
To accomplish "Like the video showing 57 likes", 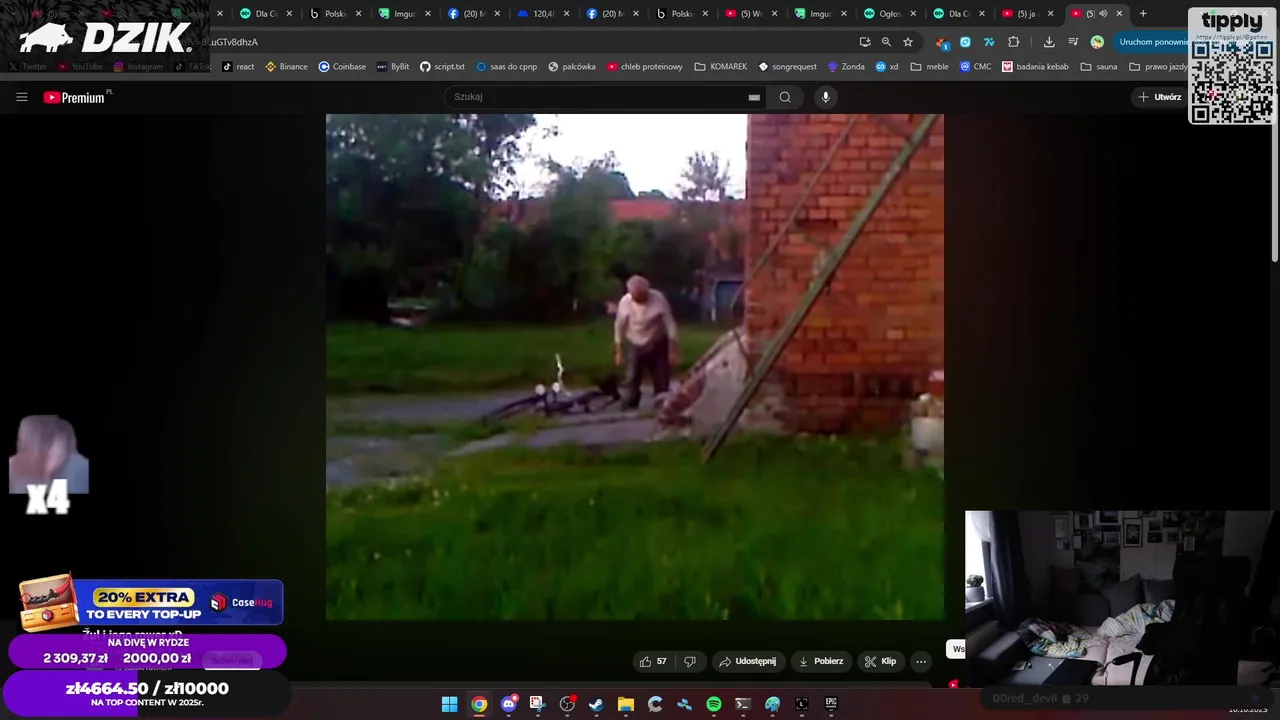I will click(x=653, y=661).
